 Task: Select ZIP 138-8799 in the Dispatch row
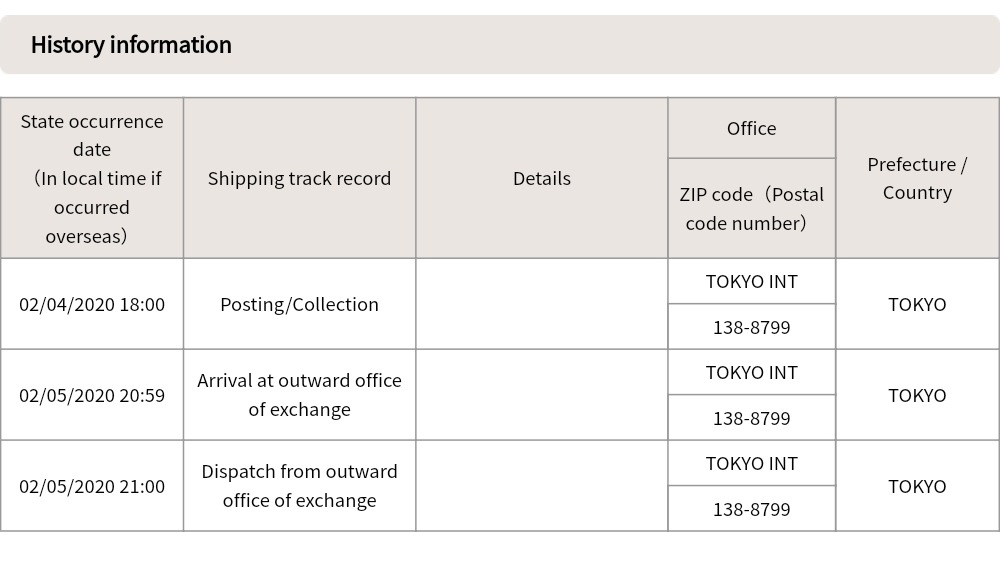[x=751, y=509]
